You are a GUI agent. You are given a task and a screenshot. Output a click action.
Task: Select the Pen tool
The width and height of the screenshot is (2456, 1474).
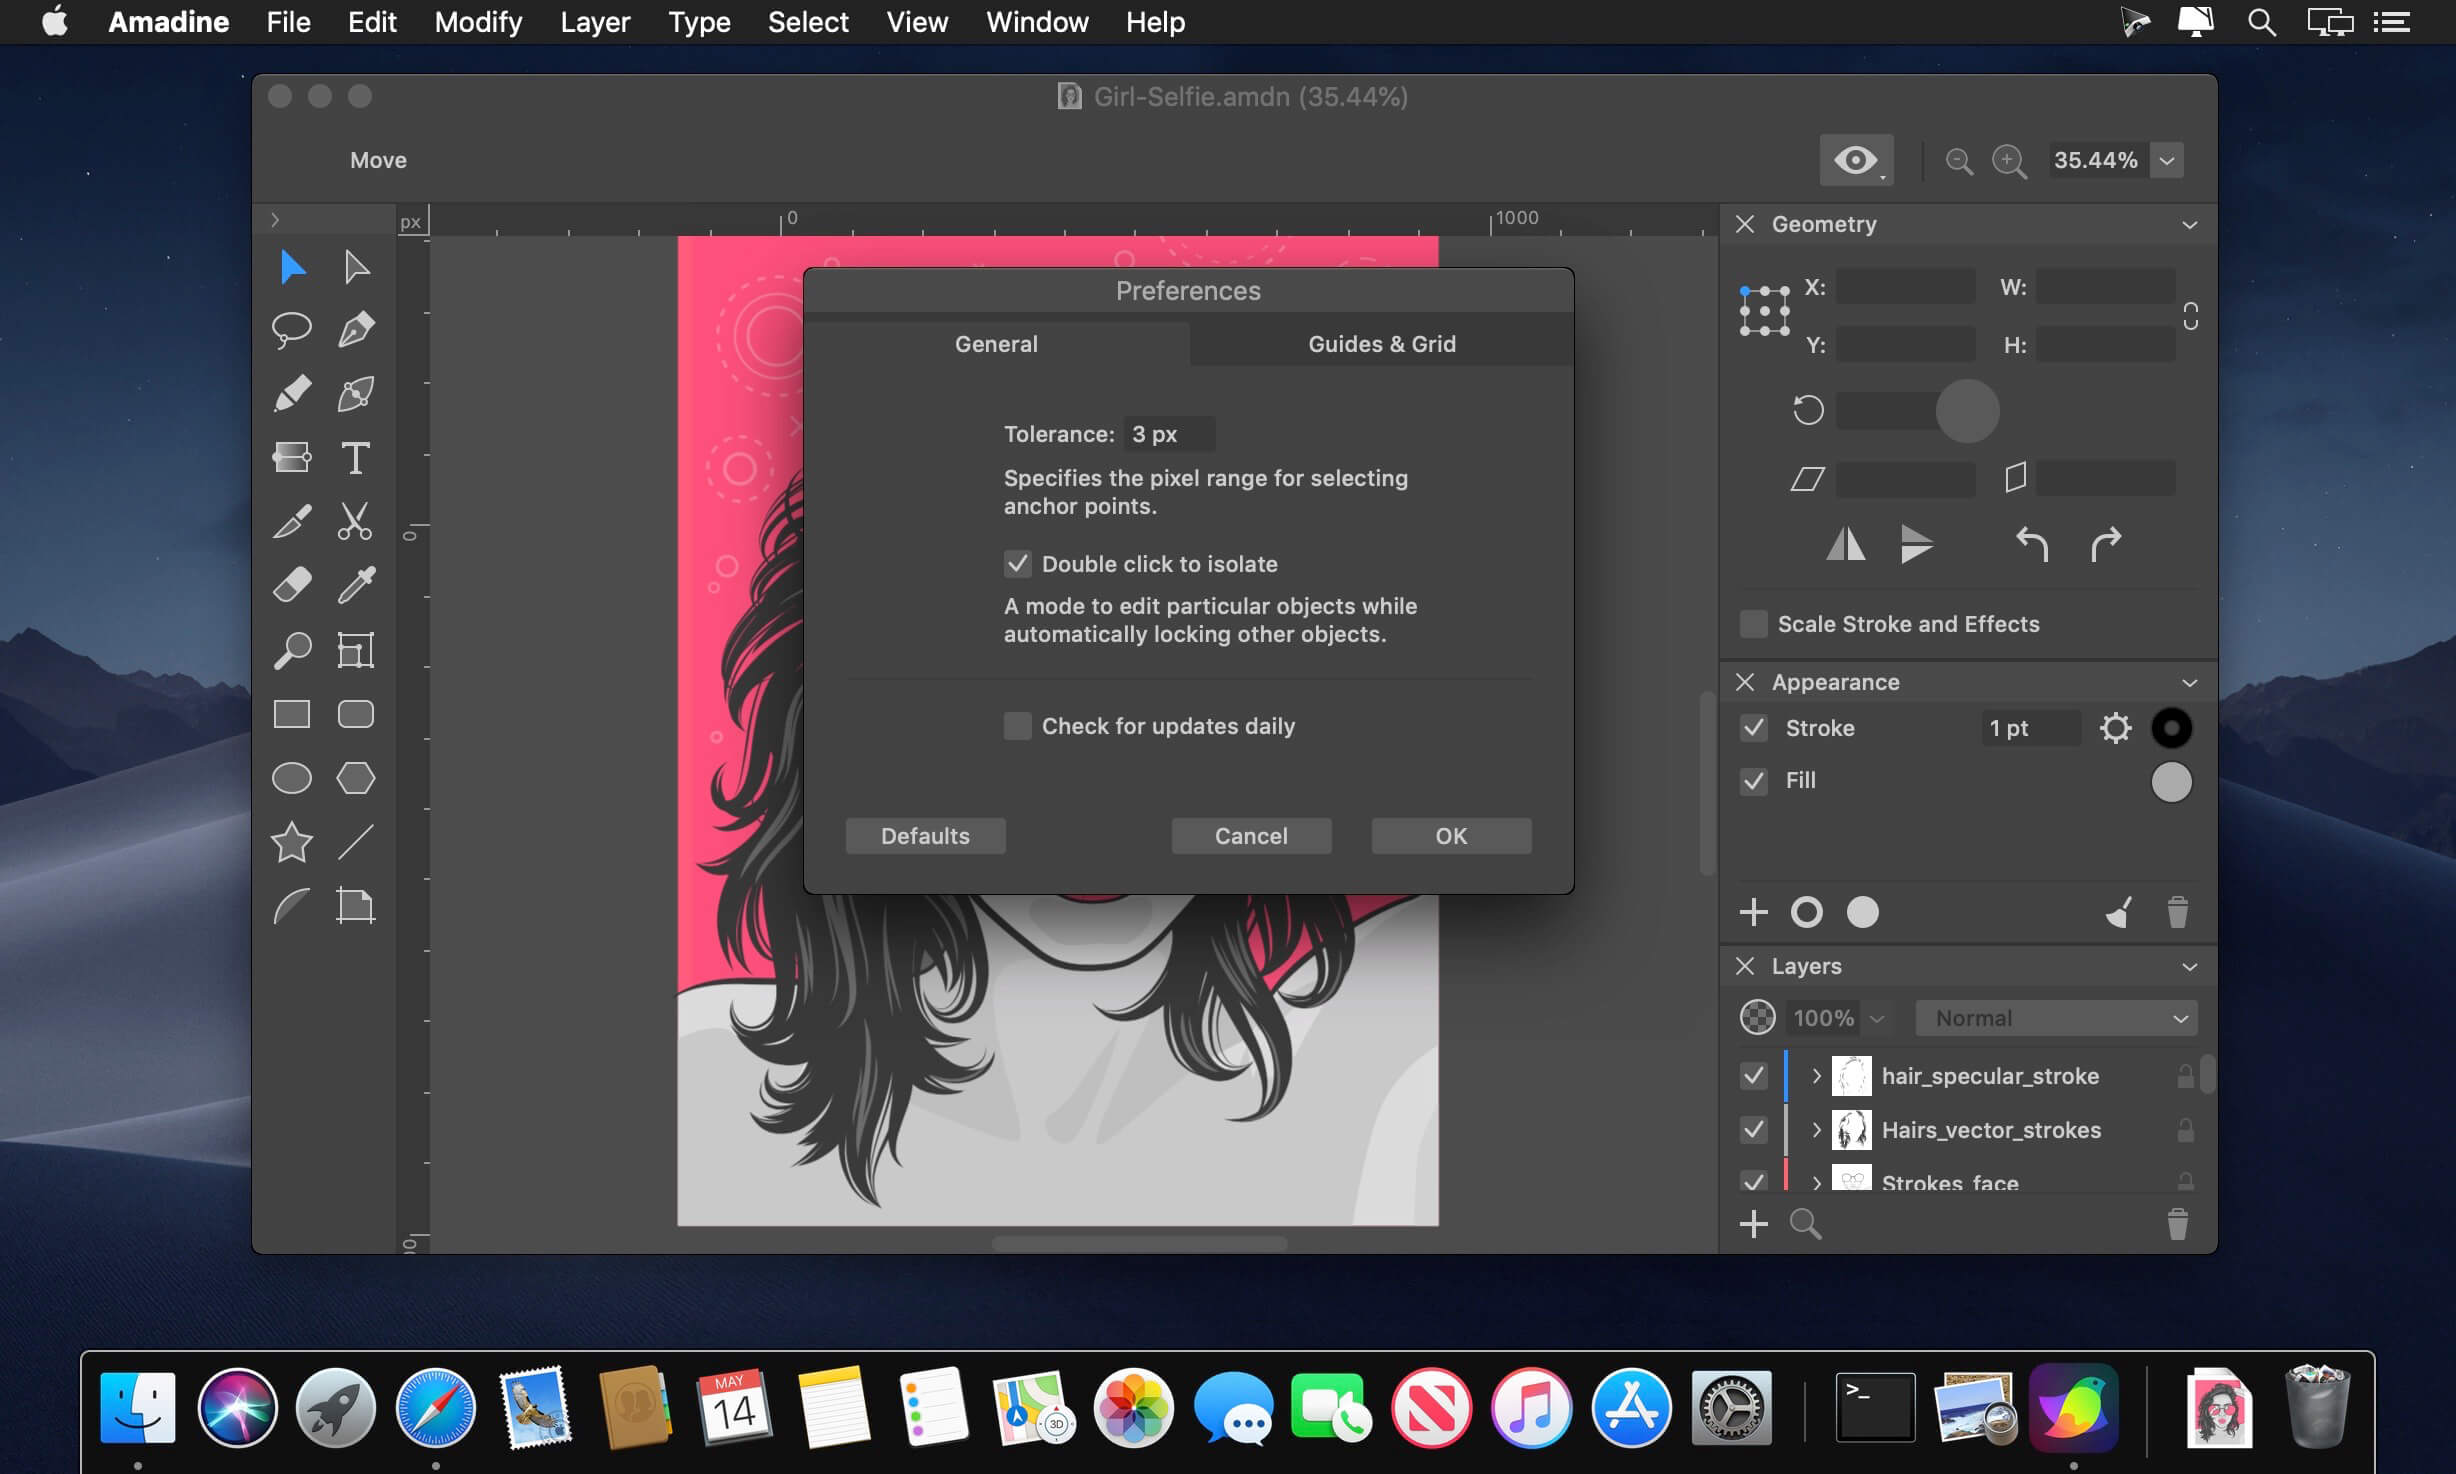[356, 329]
